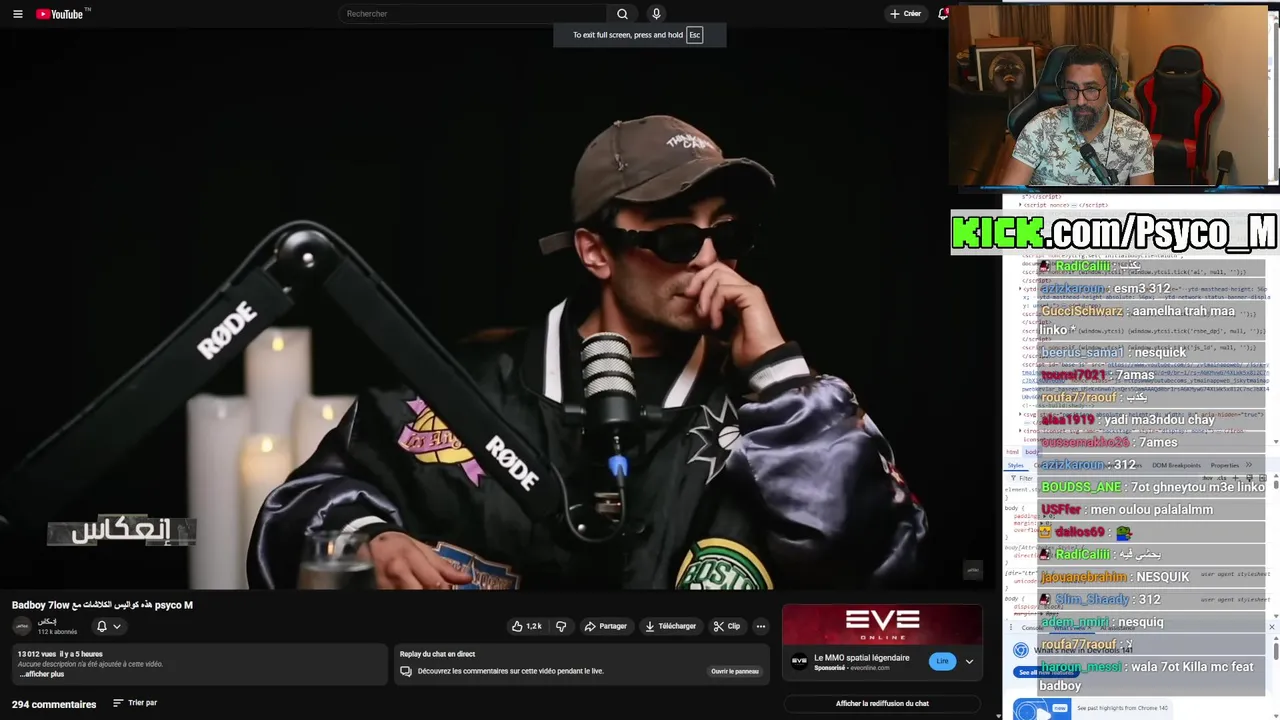1280x720 pixels.
Task: Select the Styles tab in DevTools
Action: click(x=1016, y=465)
